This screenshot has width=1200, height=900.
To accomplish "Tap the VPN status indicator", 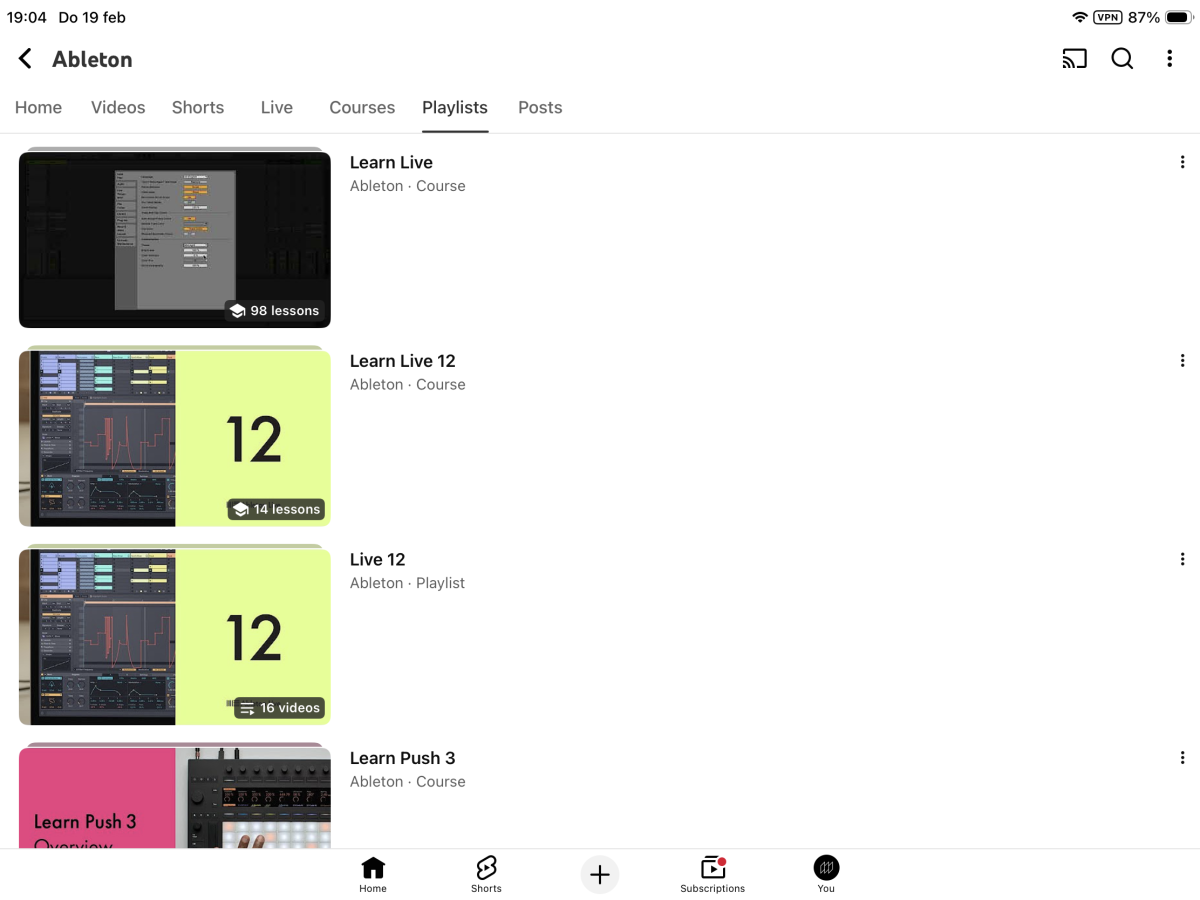I will coord(1107,17).
